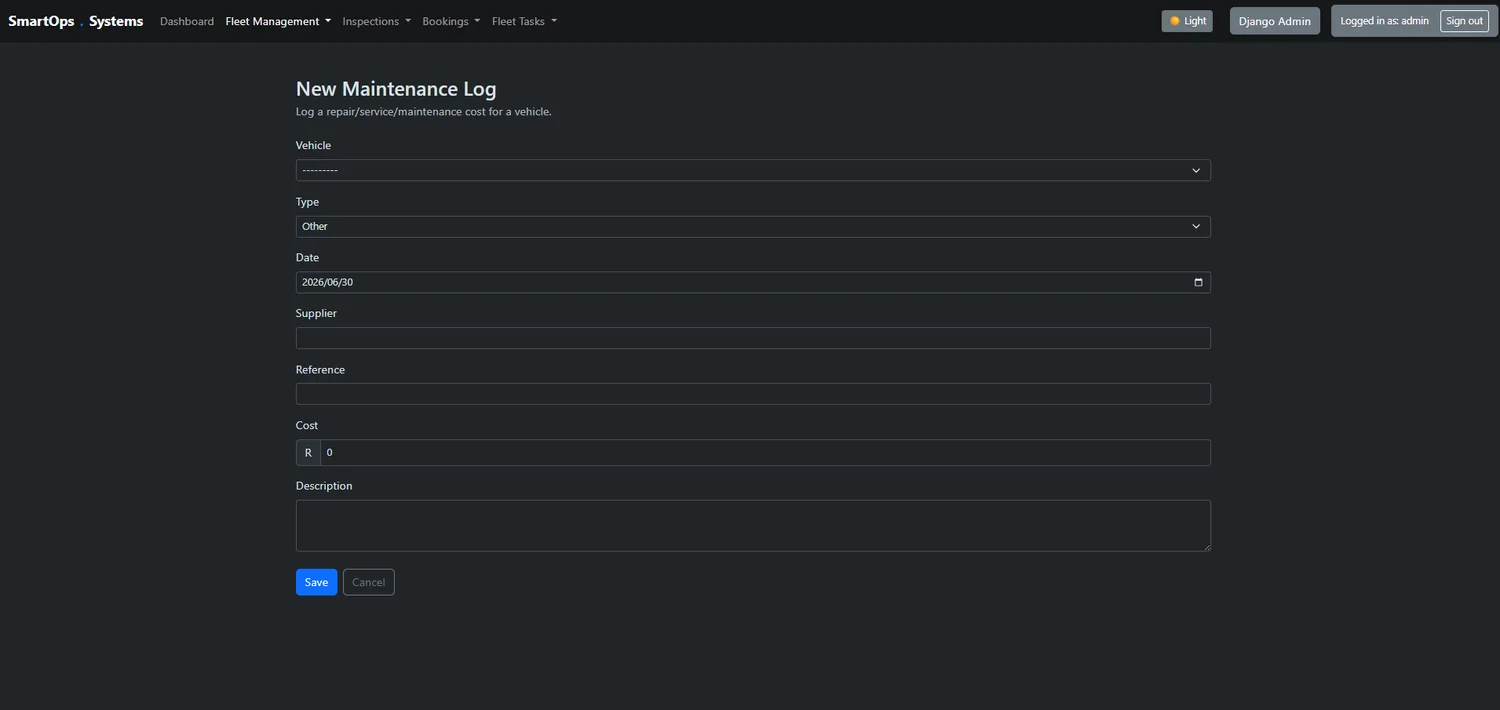This screenshot has width=1500, height=710.
Task: Click the R currency prefix
Action: coord(308,453)
